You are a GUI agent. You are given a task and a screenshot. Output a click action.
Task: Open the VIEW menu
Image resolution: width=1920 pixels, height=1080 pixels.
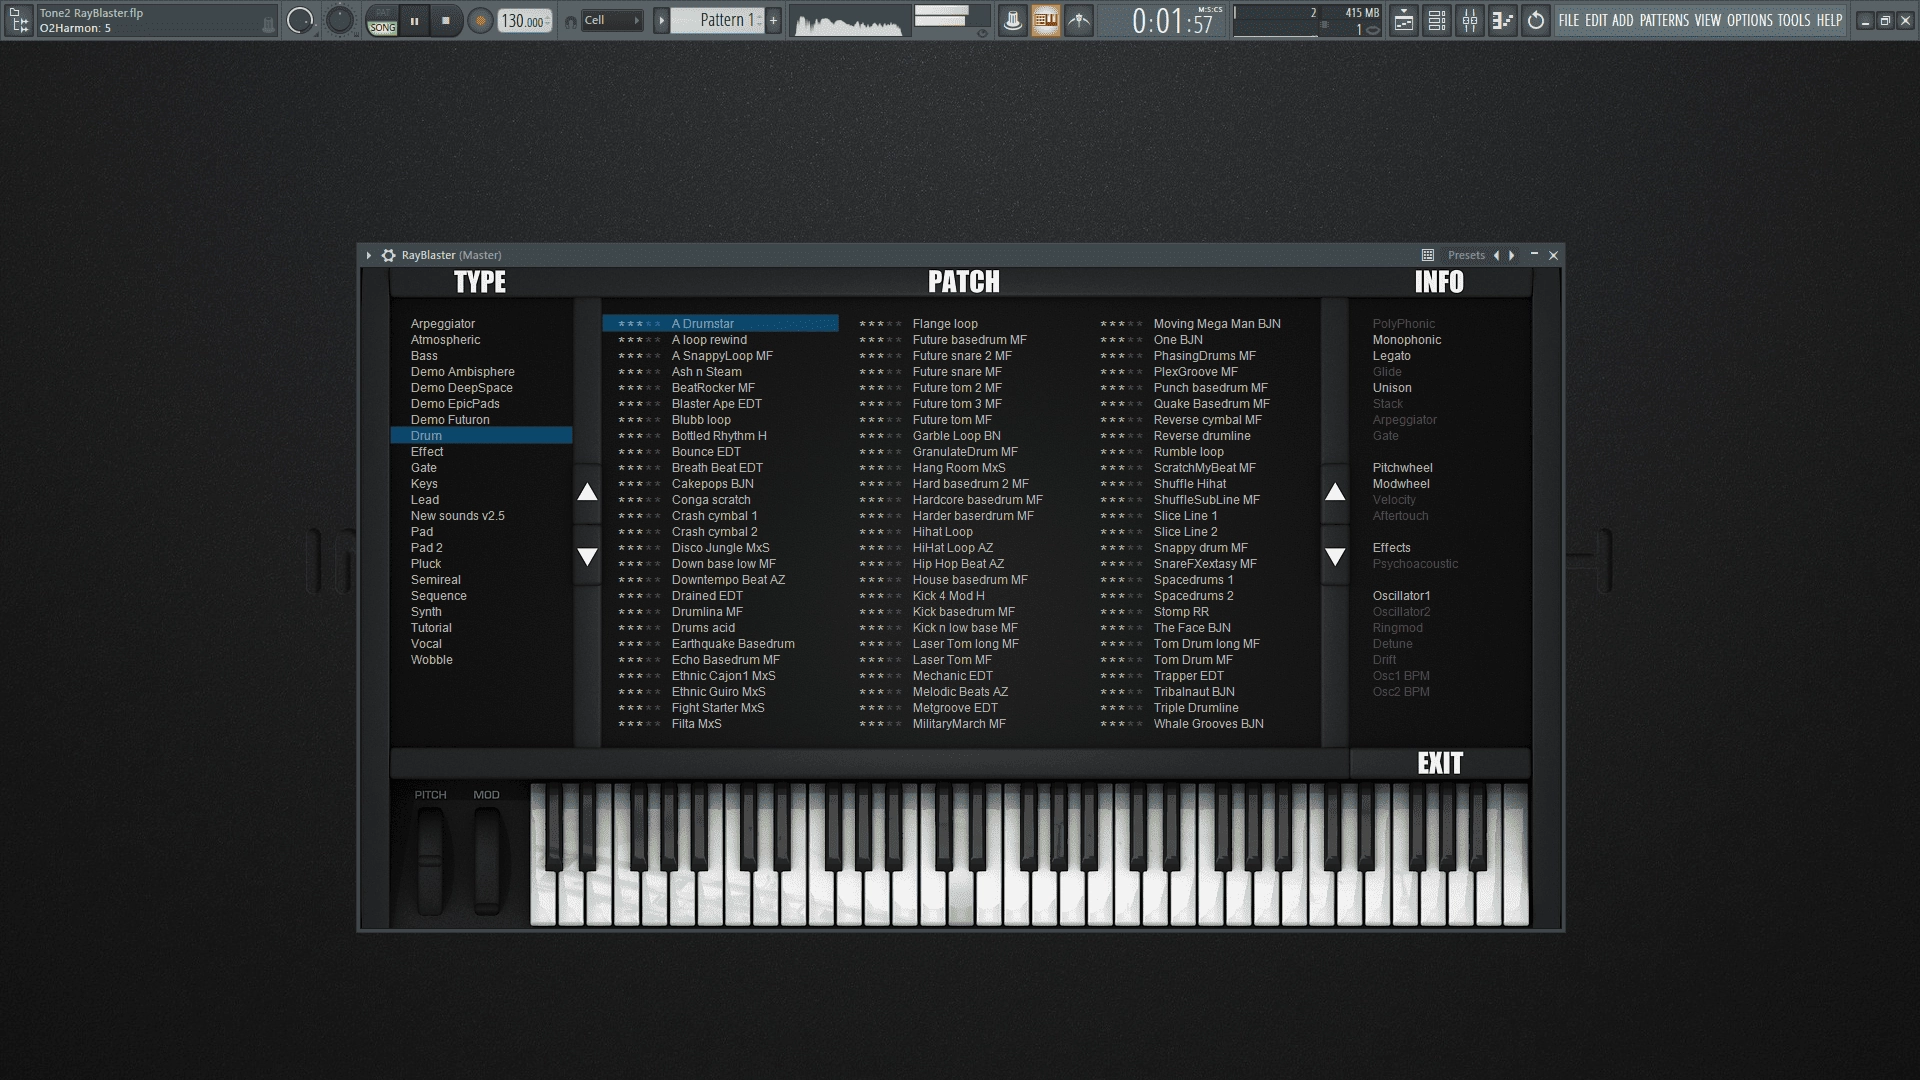1708,20
